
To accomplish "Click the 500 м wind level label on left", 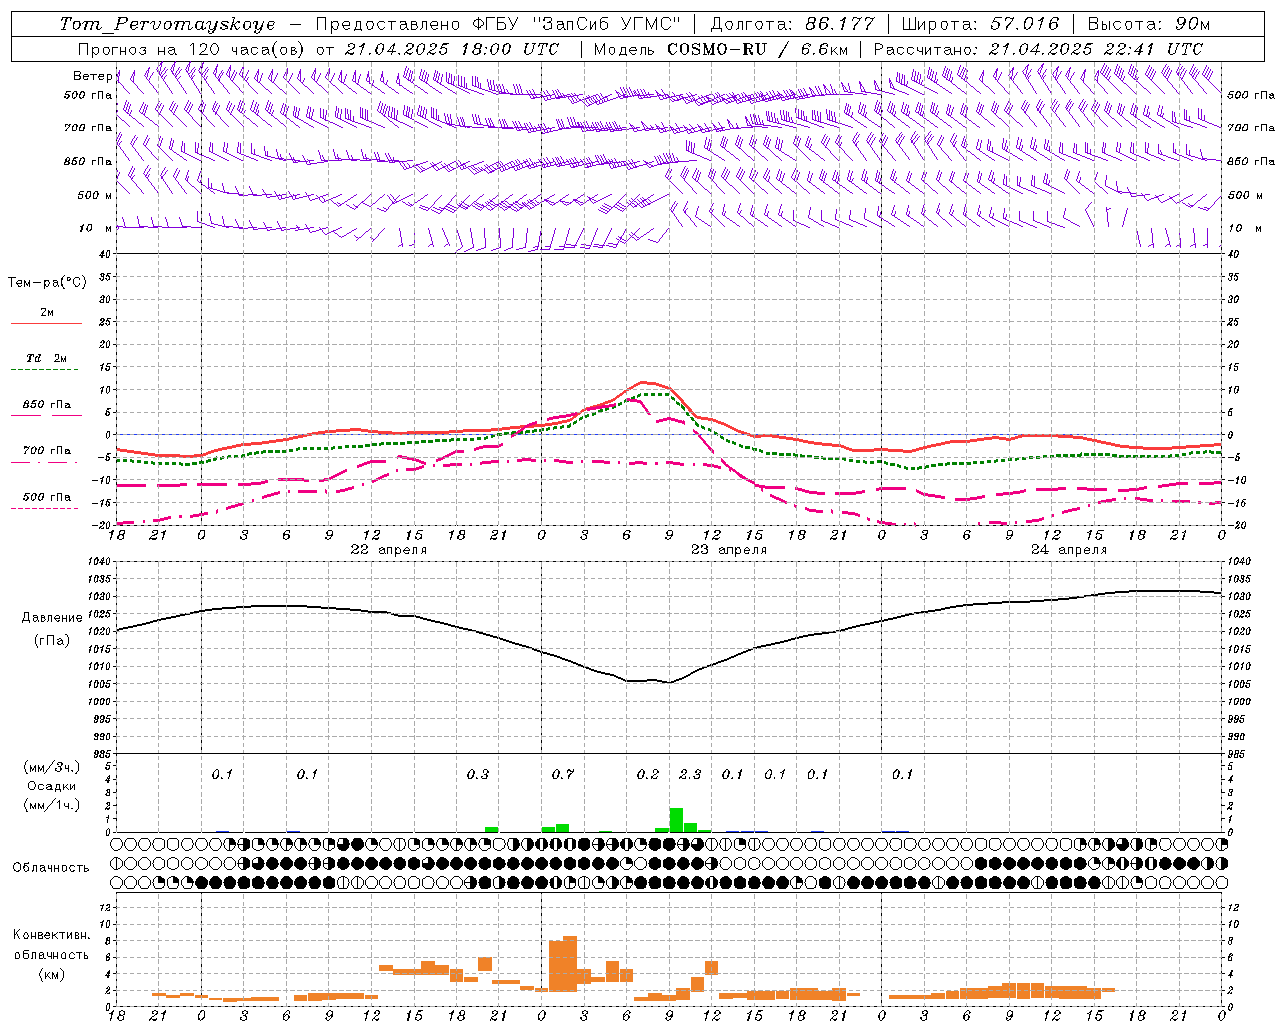I will [95, 195].
